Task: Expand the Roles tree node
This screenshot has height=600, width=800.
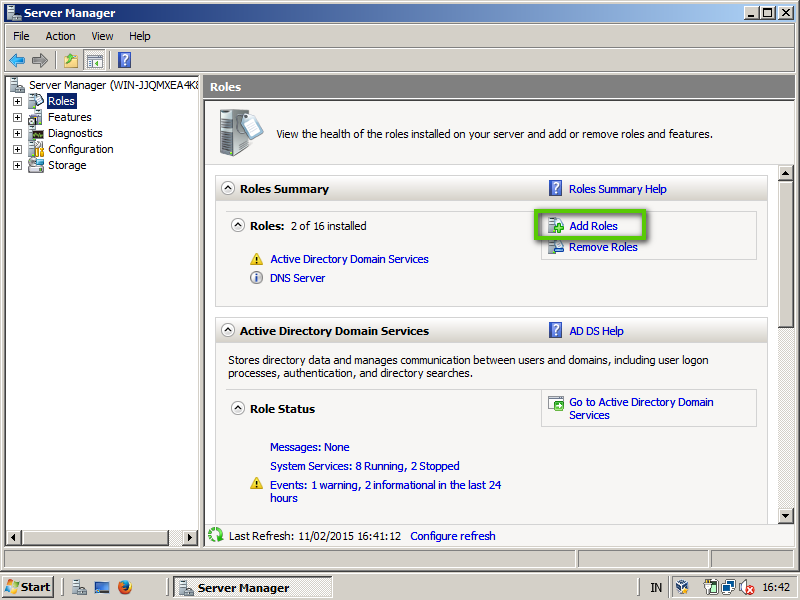Action: click(x=17, y=101)
